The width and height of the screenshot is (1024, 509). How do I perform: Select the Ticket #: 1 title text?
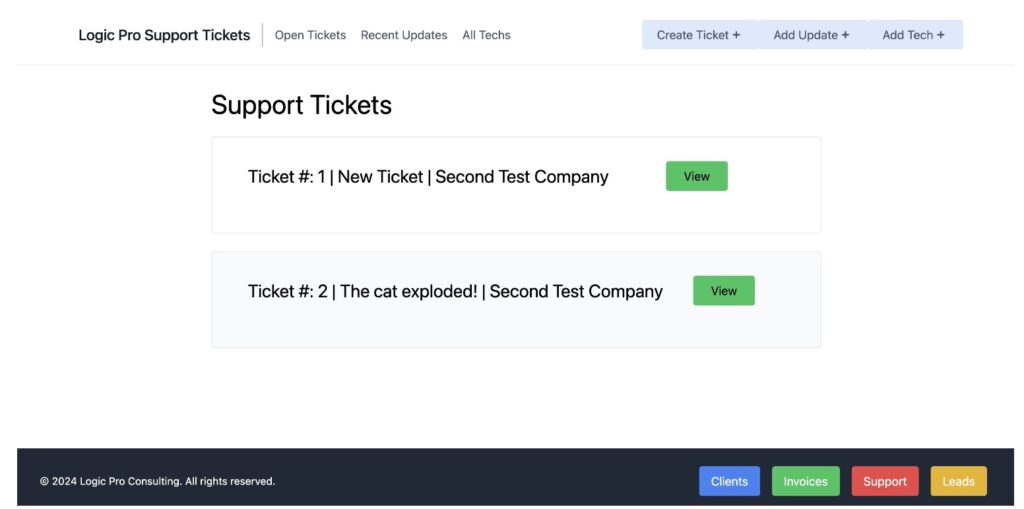[428, 176]
